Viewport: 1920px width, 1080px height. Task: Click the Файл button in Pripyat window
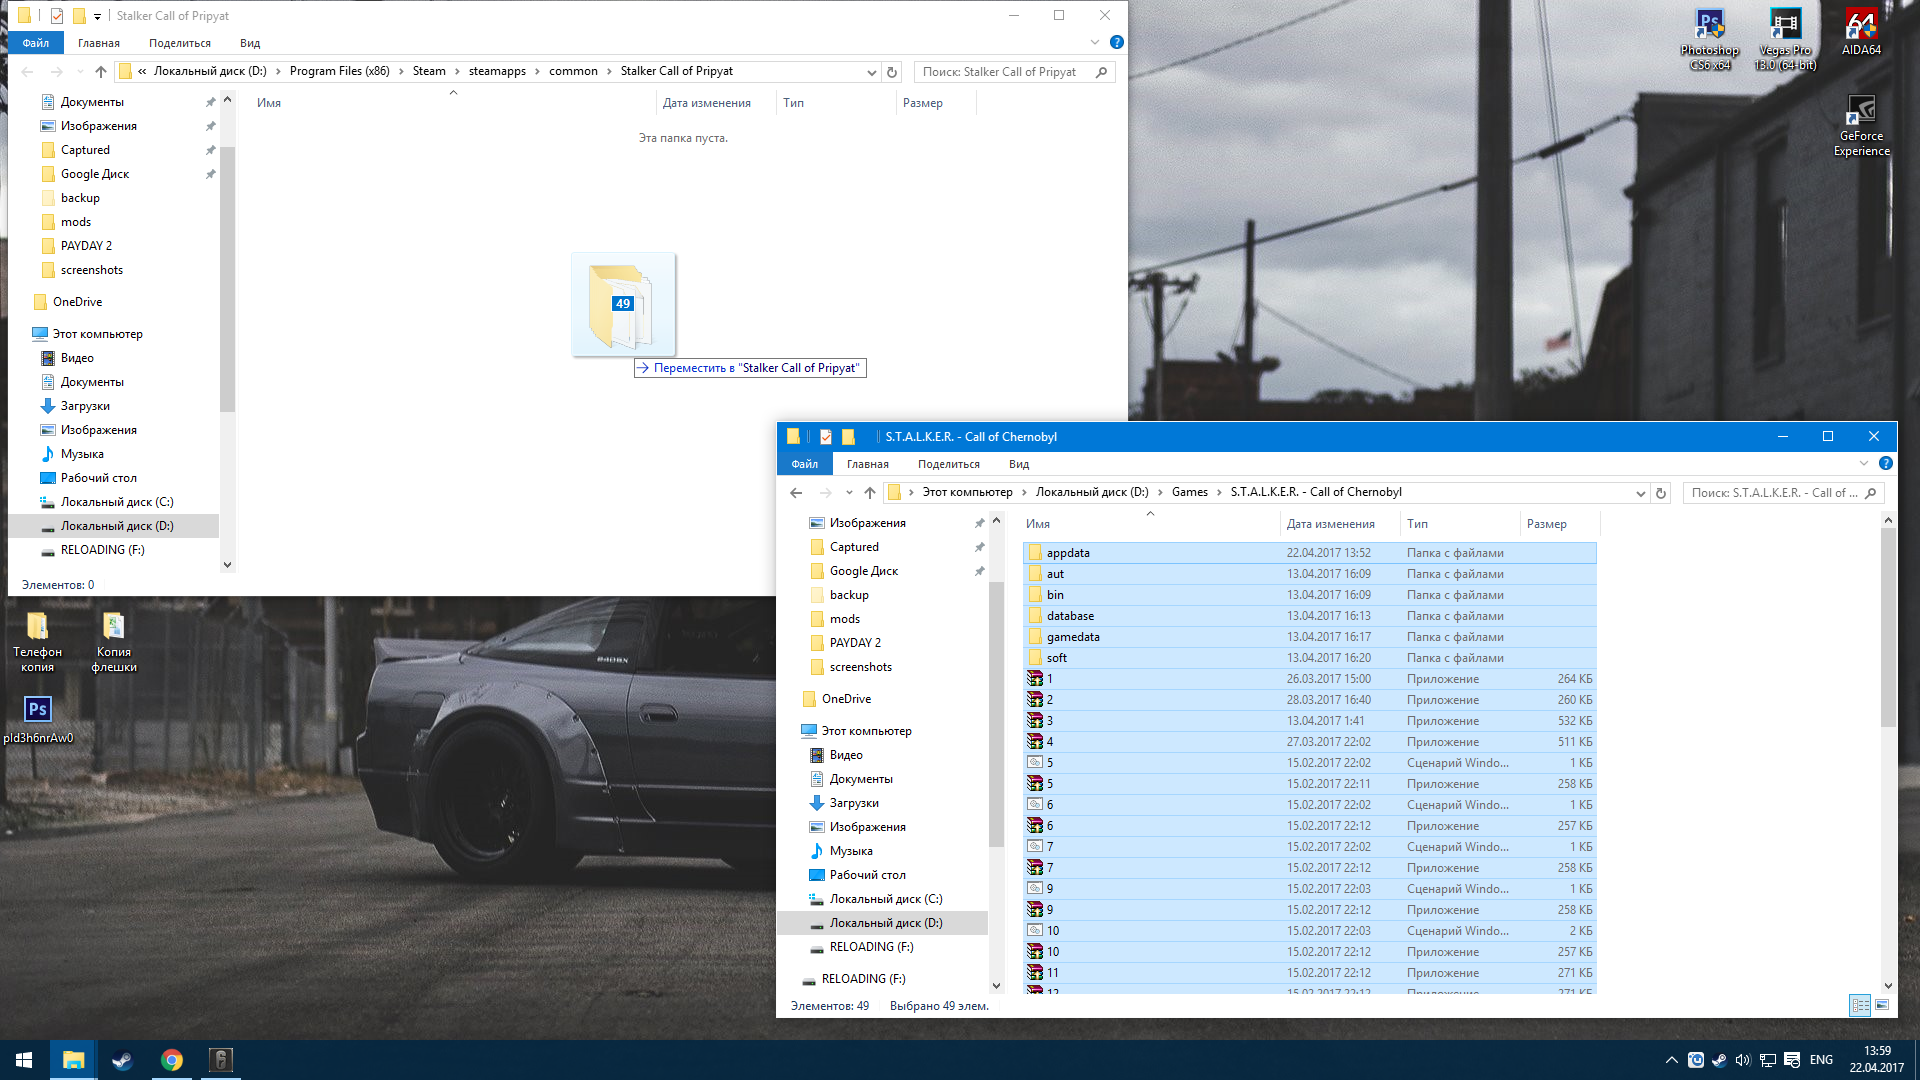click(36, 43)
